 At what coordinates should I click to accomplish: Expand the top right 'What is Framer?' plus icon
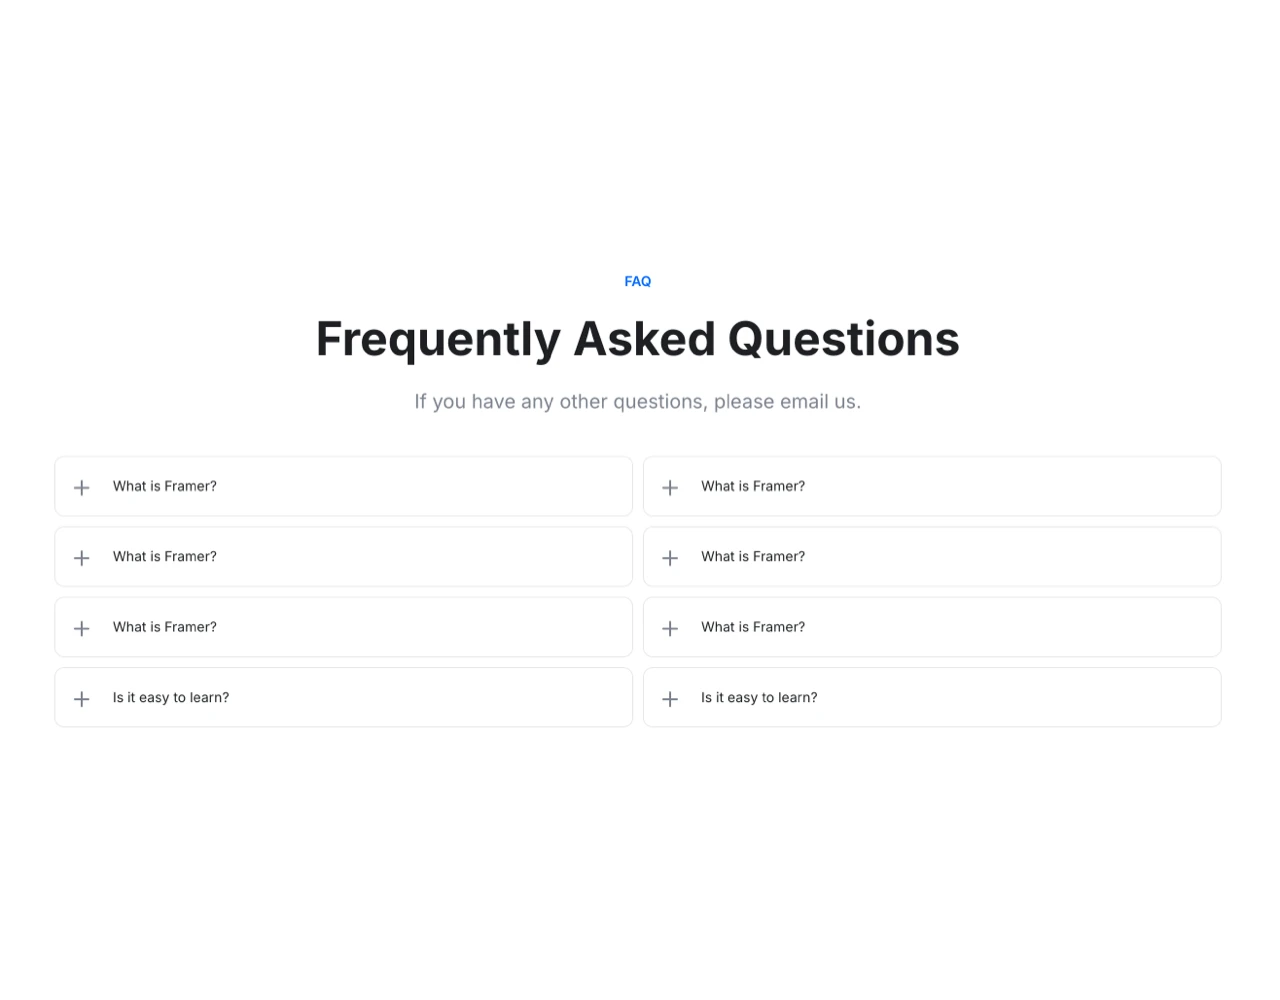point(669,487)
